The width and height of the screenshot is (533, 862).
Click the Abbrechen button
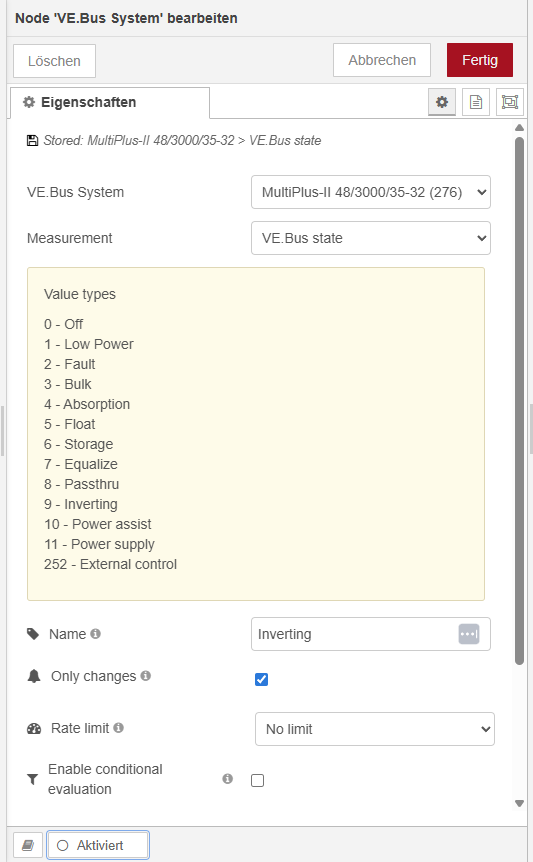pos(382,60)
